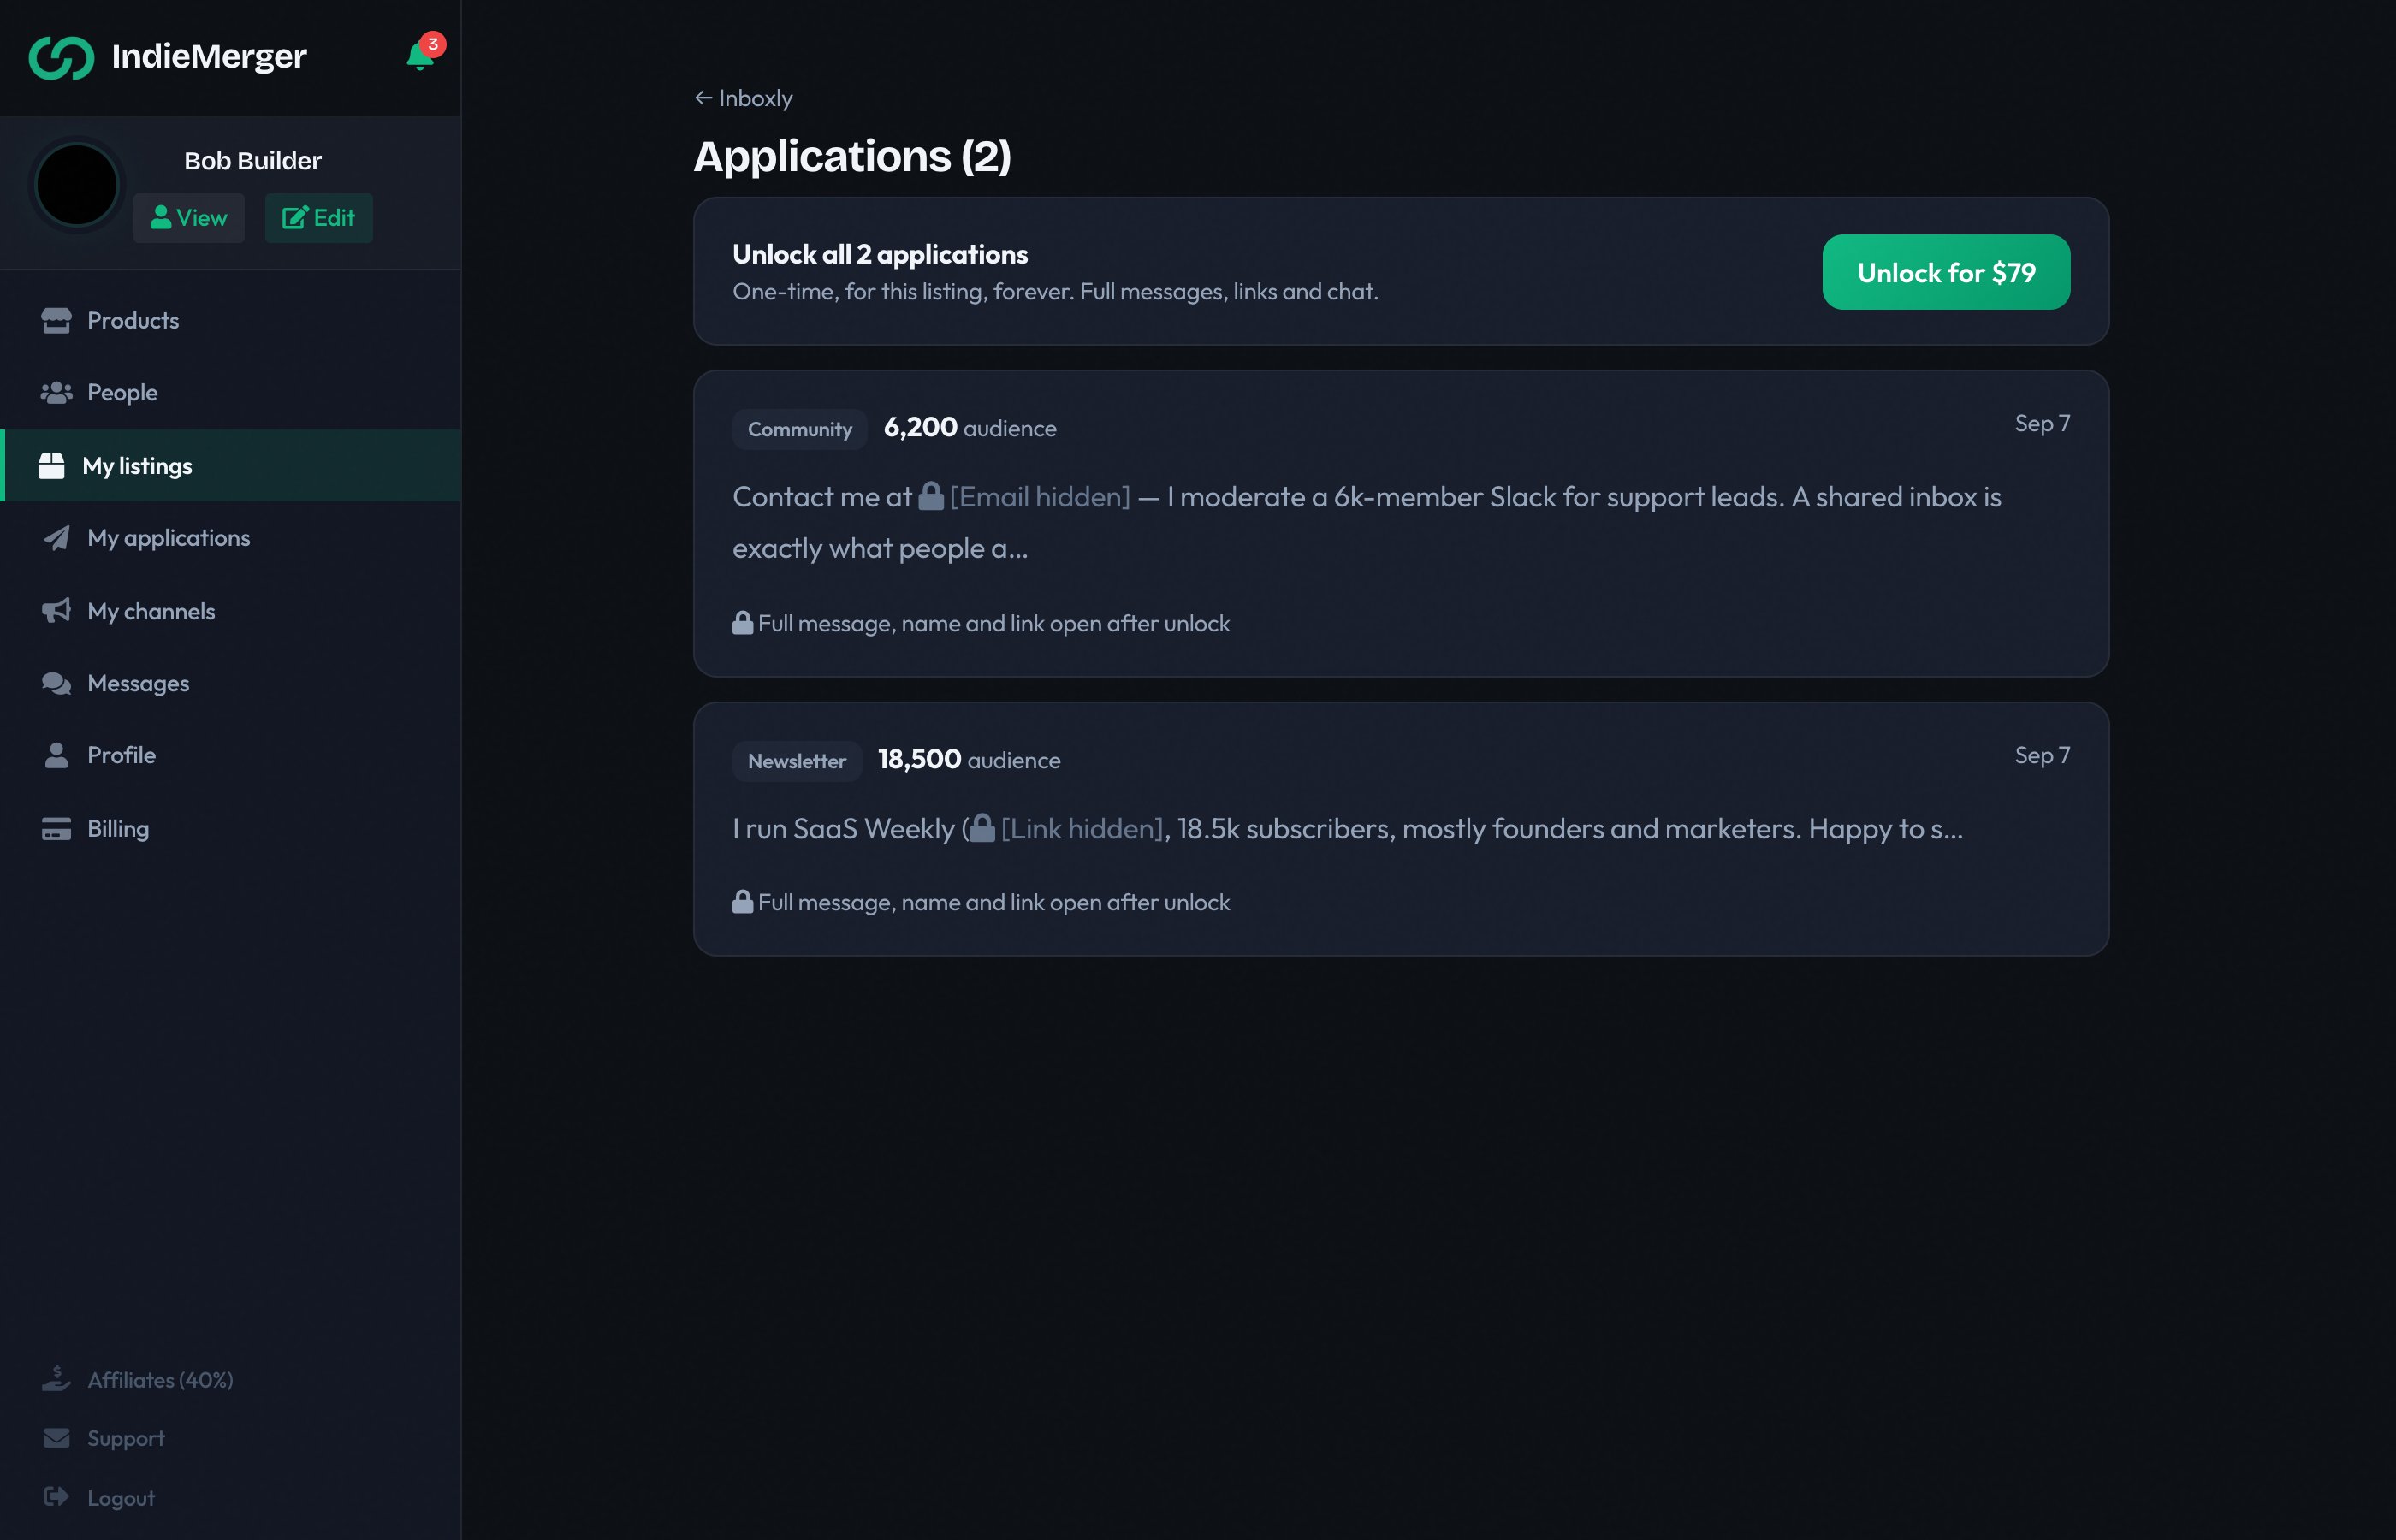Open Messages in the sidebar
The width and height of the screenshot is (2396, 1540).
pyautogui.click(x=231, y=683)
